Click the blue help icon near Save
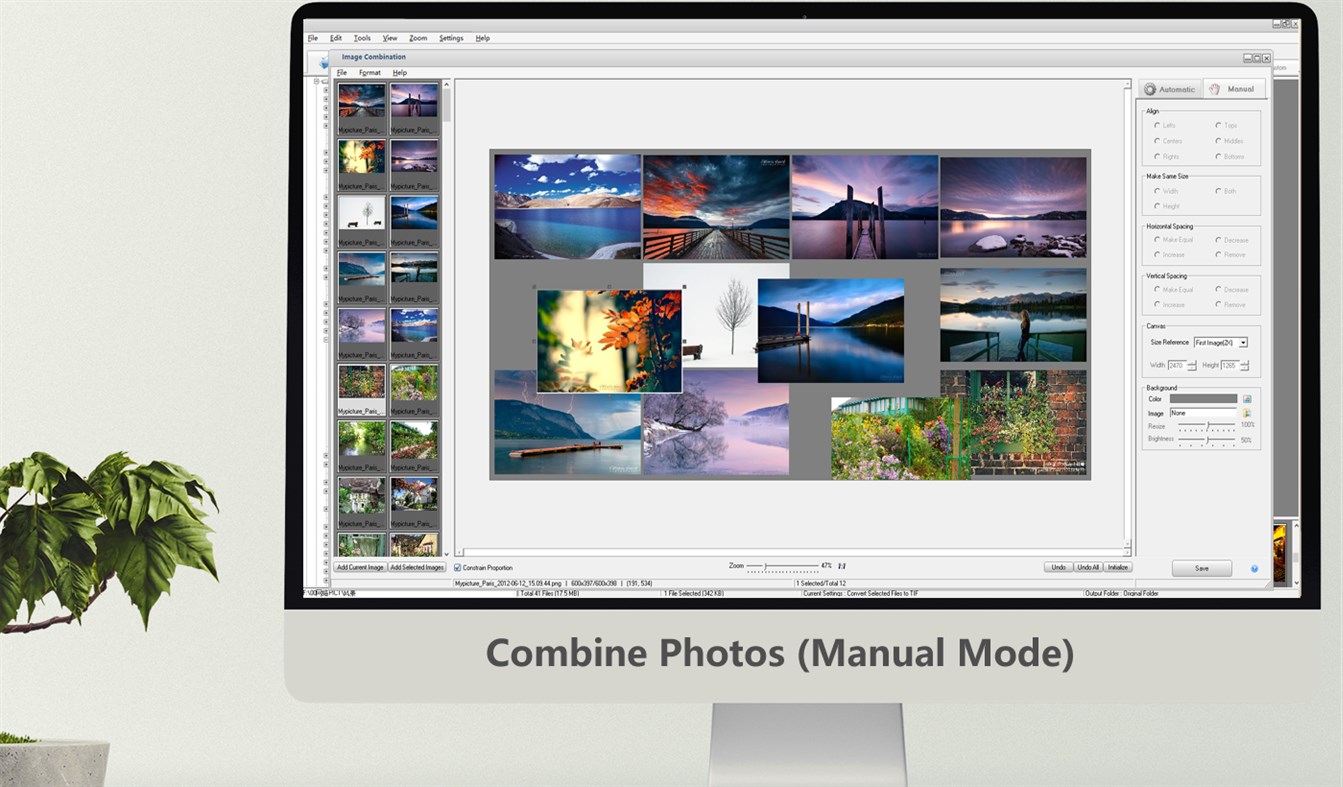Image resolution: width=1343 pixels, height=787 pixels. [1254, 568]
